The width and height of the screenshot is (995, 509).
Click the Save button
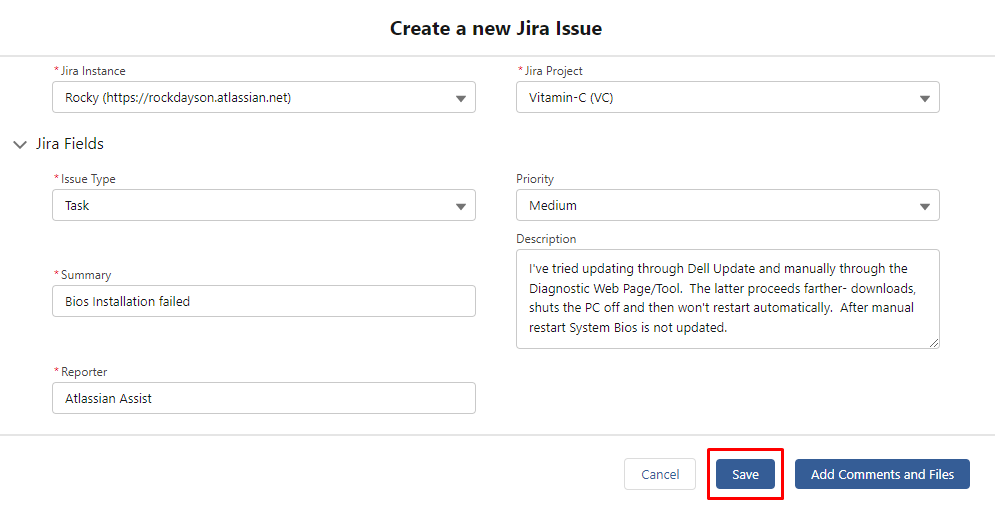(x=746, y=474)
